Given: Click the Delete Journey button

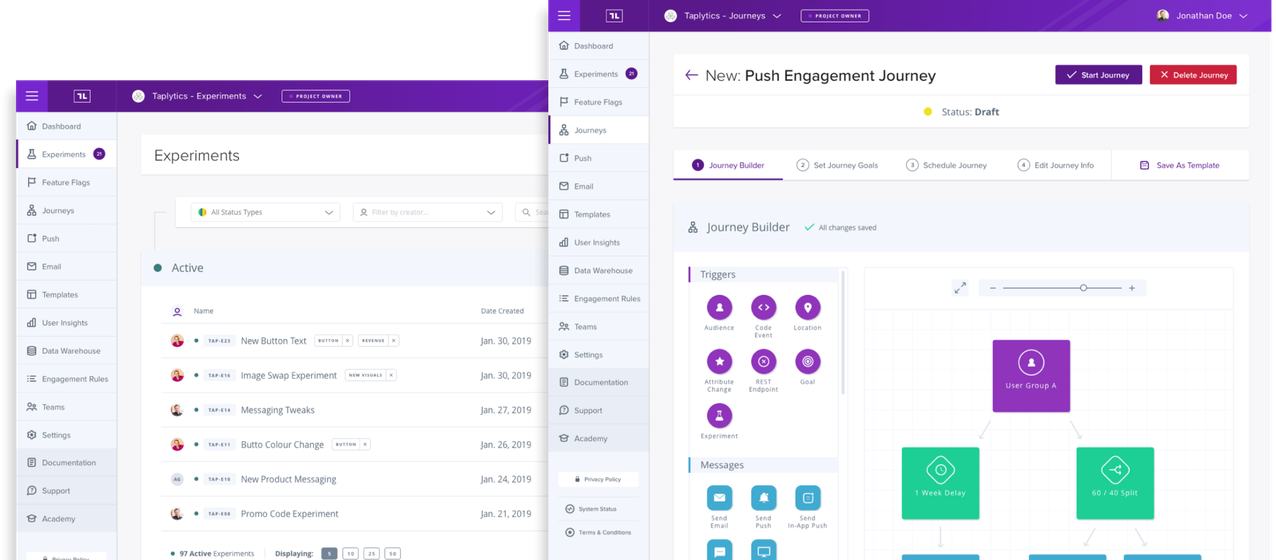Looking at the screenshot, I should [x=1193, y=75].
